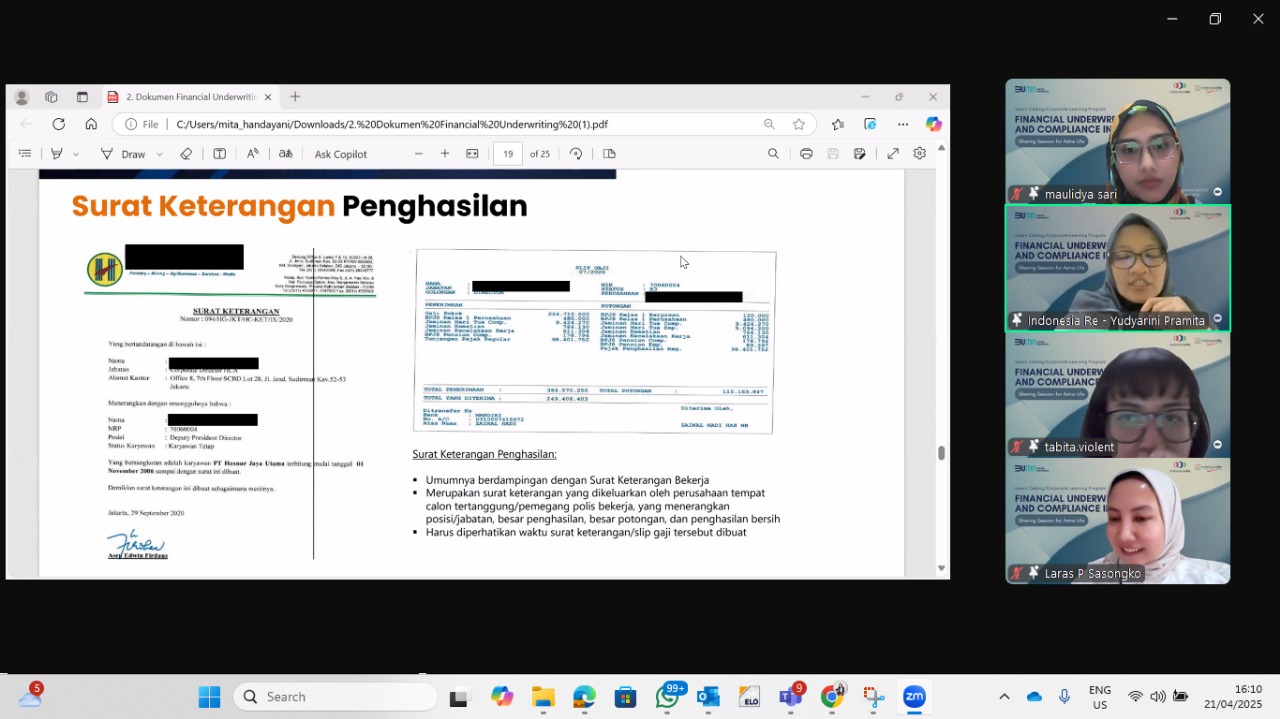Click the PDF vertical scrollbar thumb
The width and height of the screenshot is (1280, 719).
coord(941,452)
